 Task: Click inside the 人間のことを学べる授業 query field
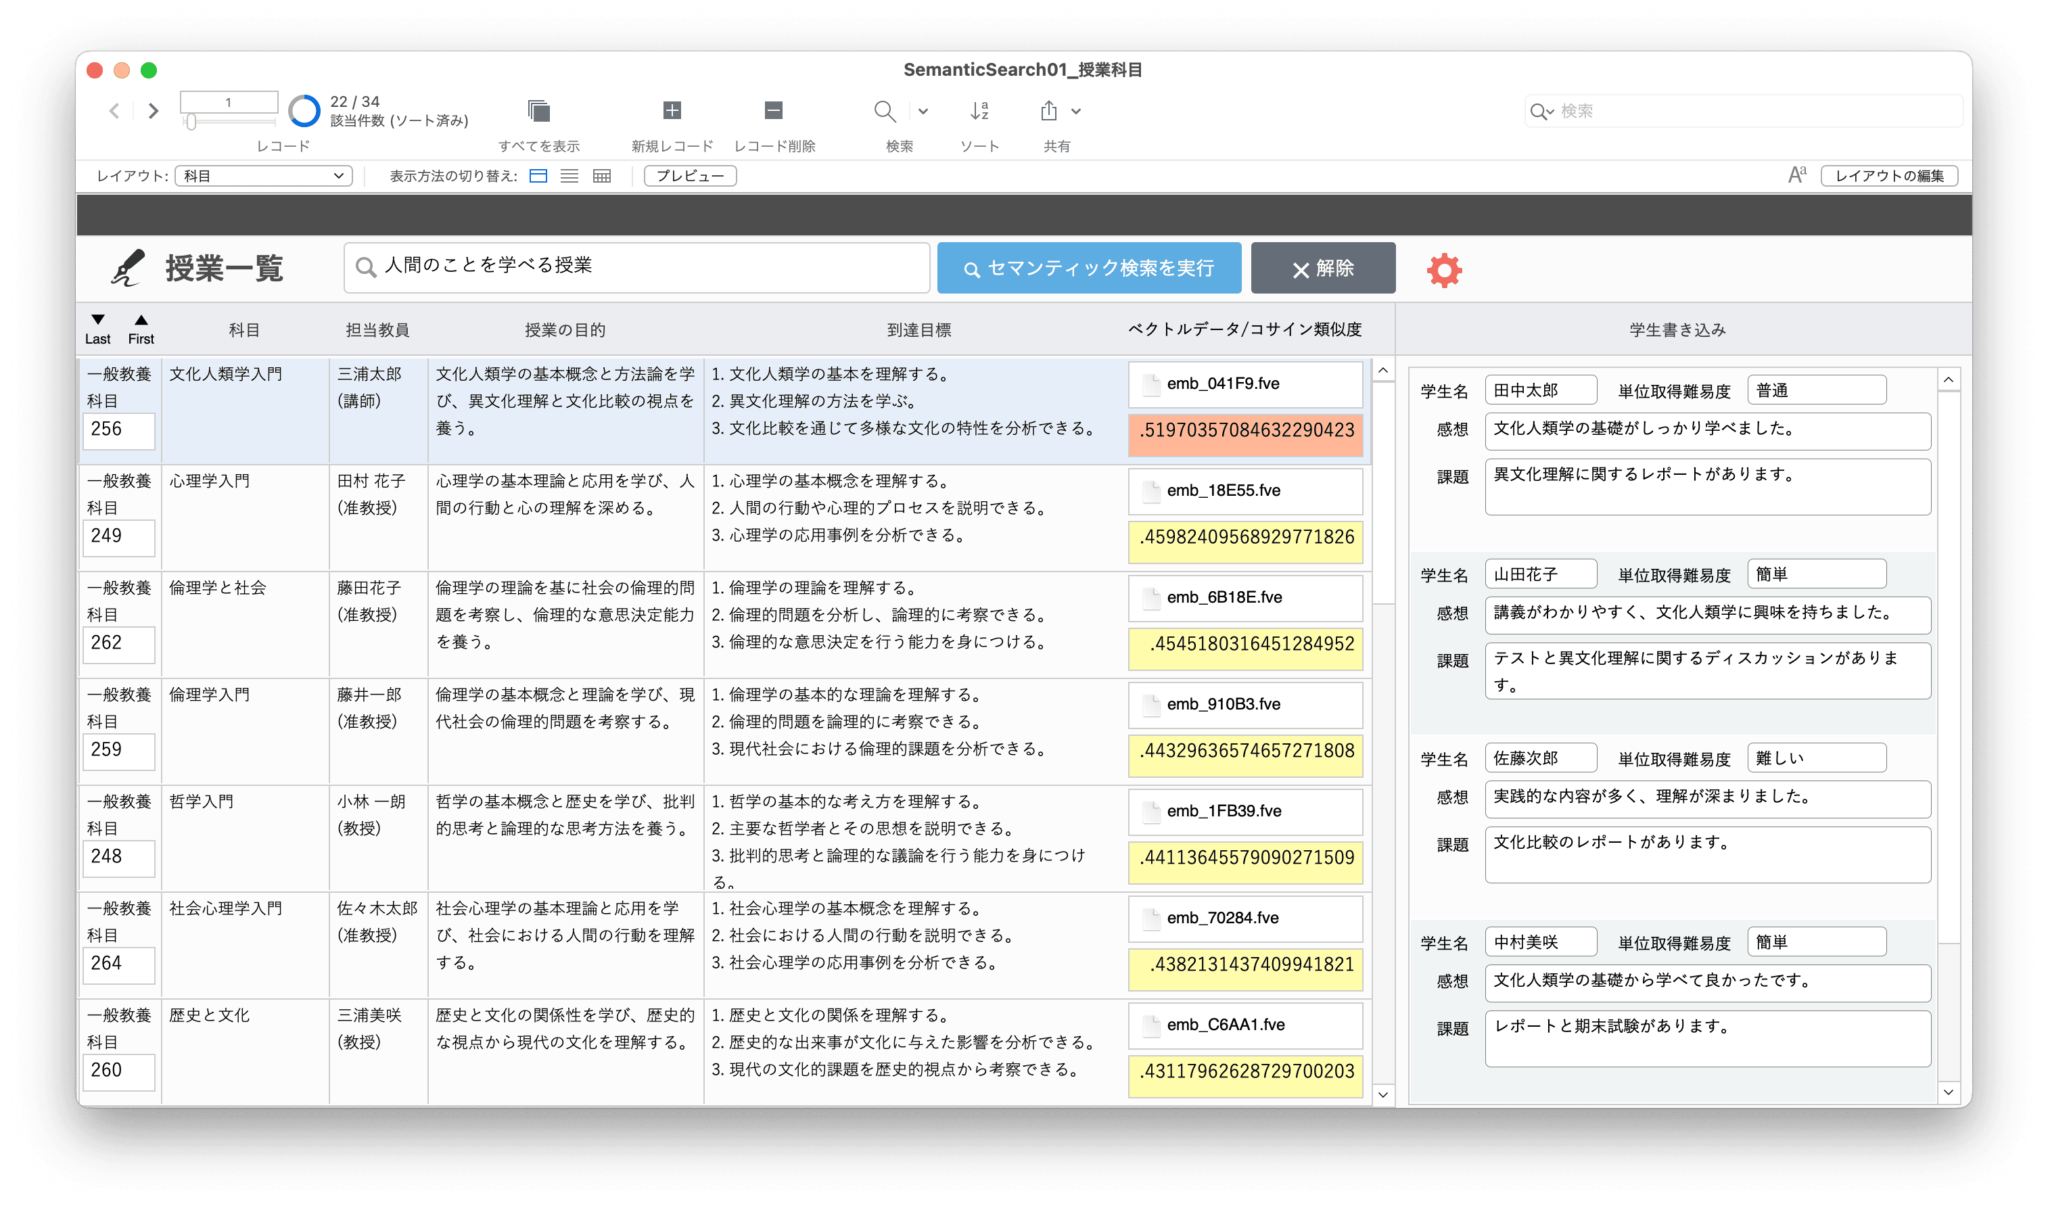[x=636, y=266]
